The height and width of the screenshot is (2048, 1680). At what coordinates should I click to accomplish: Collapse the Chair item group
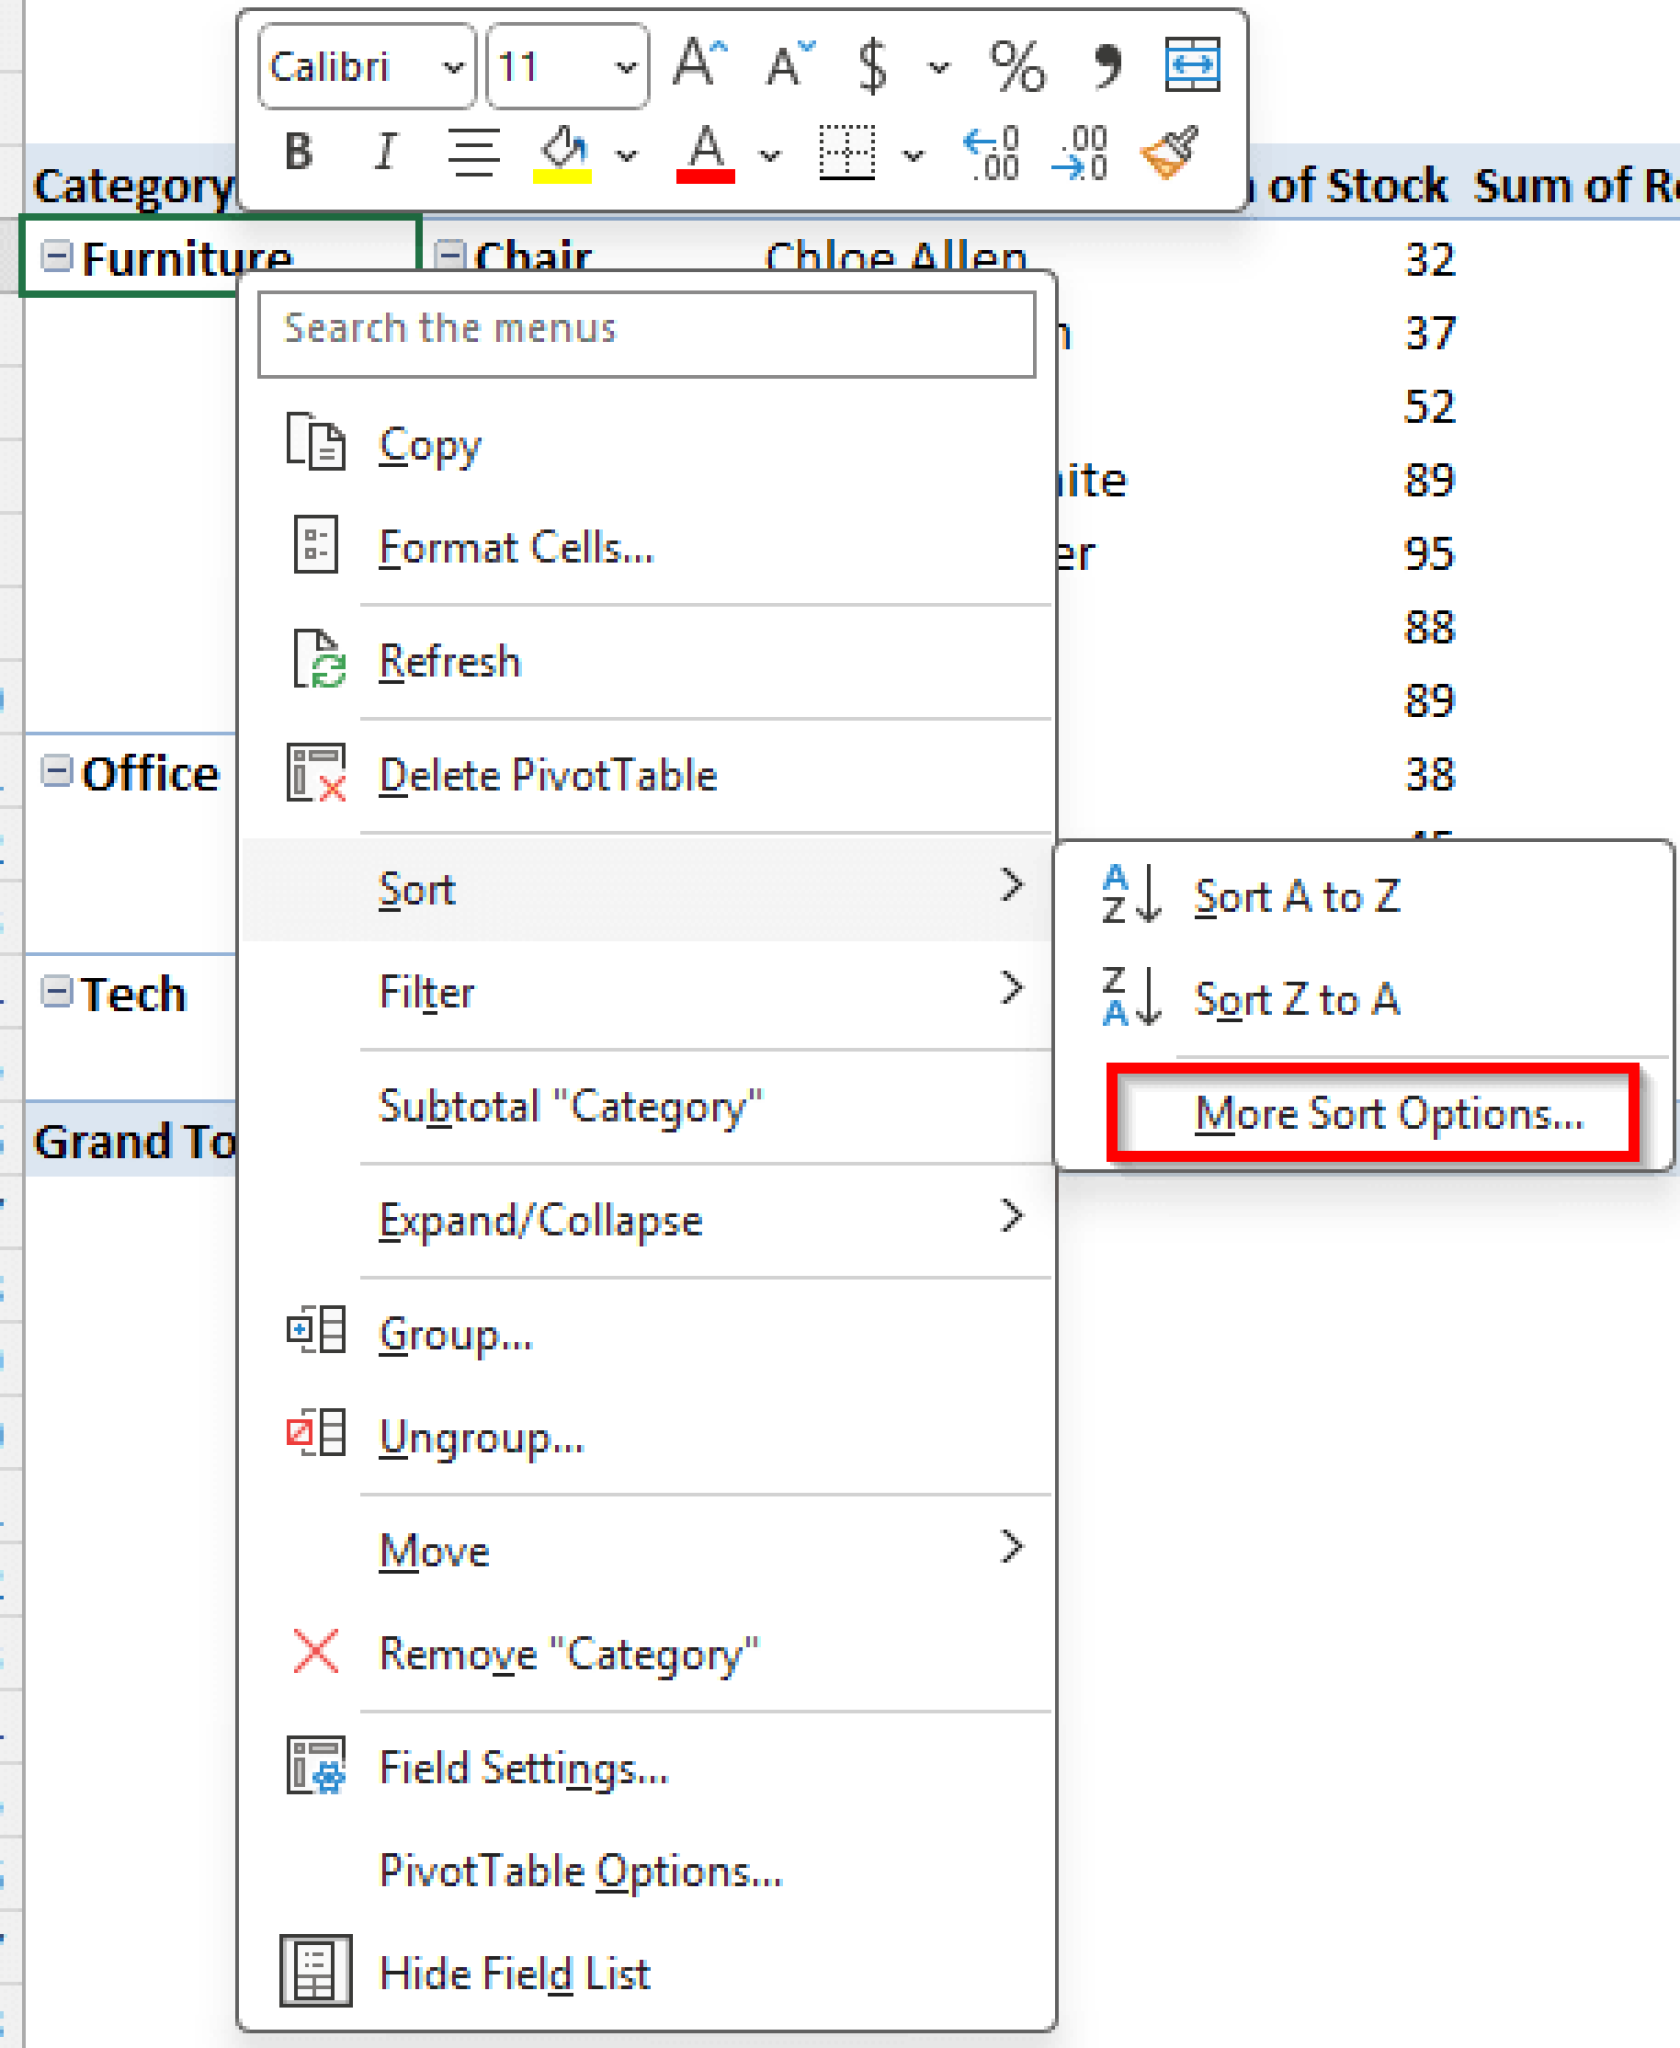click(x=450, y=255)
